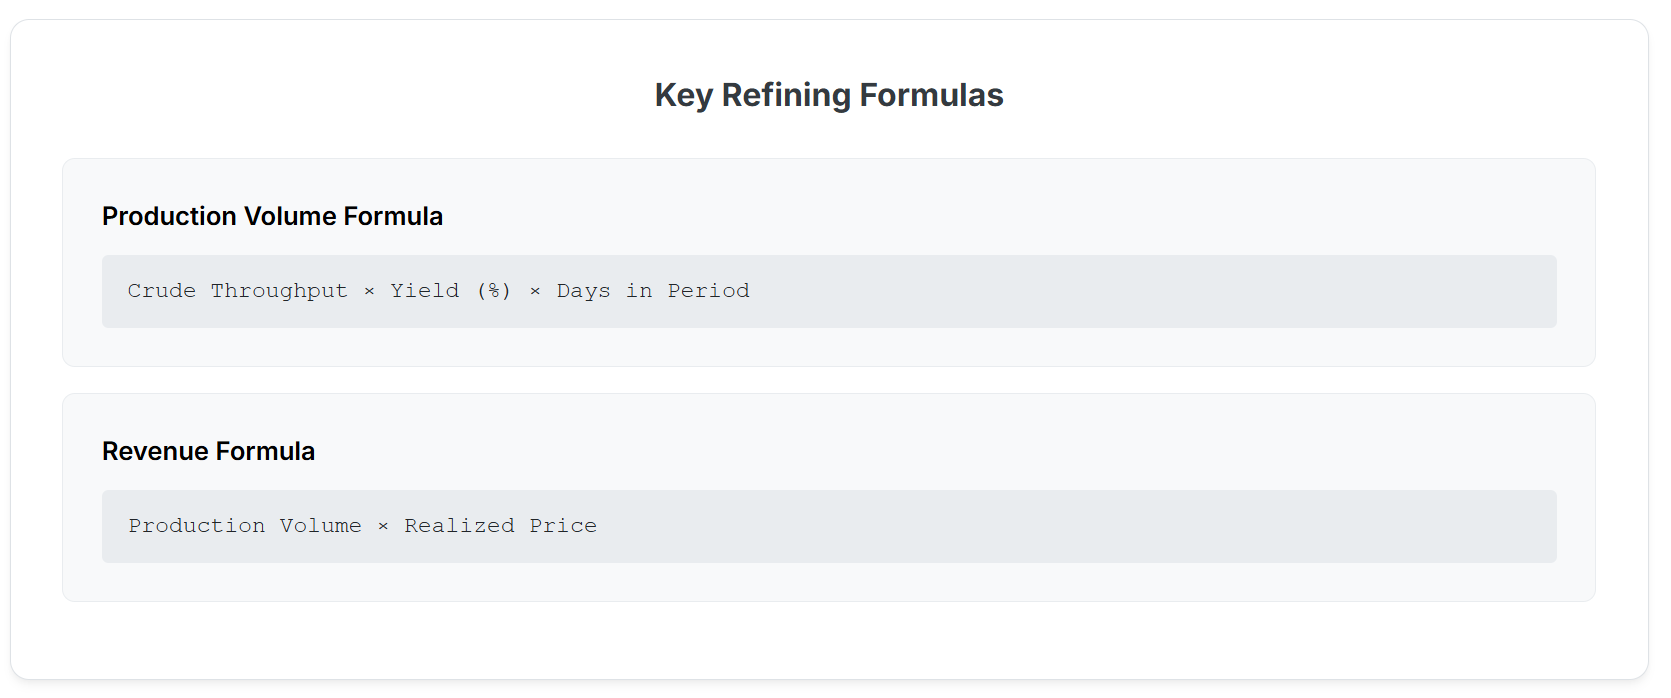Click the word Days in the formula

pyautogui.click(x=583, y=291)
